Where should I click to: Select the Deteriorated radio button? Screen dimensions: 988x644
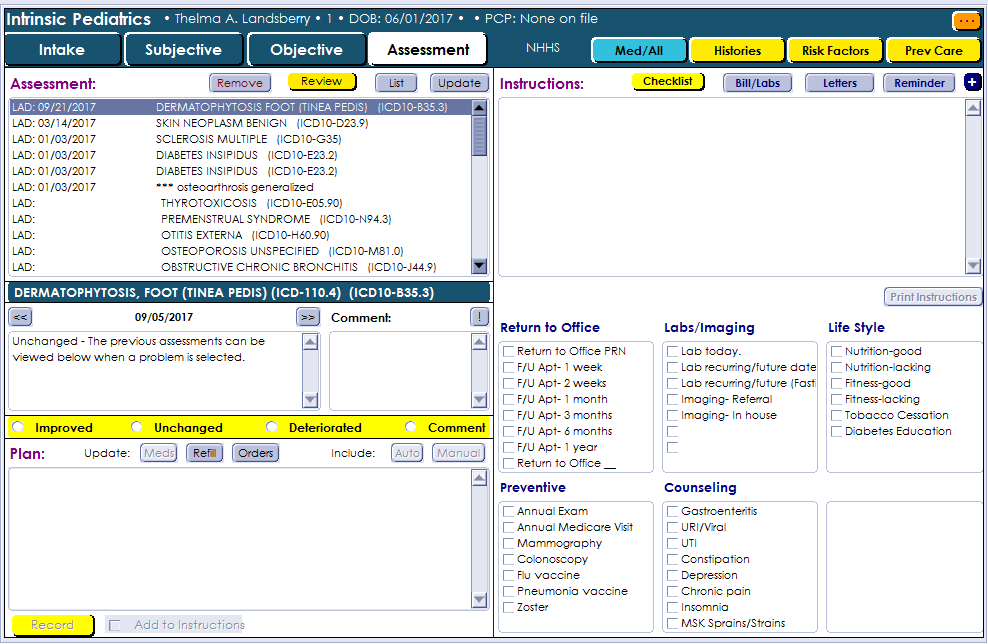point(272,428)
